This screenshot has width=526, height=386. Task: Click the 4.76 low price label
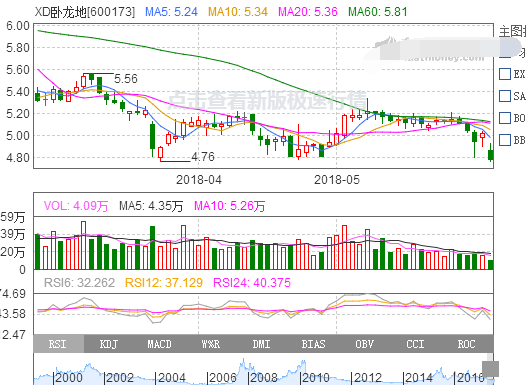203,157
